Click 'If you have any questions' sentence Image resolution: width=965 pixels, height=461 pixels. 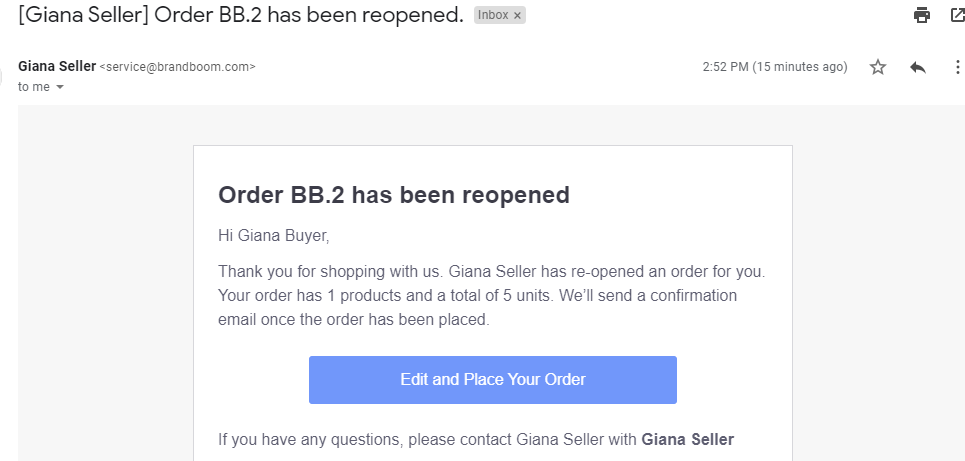point(476,439)
